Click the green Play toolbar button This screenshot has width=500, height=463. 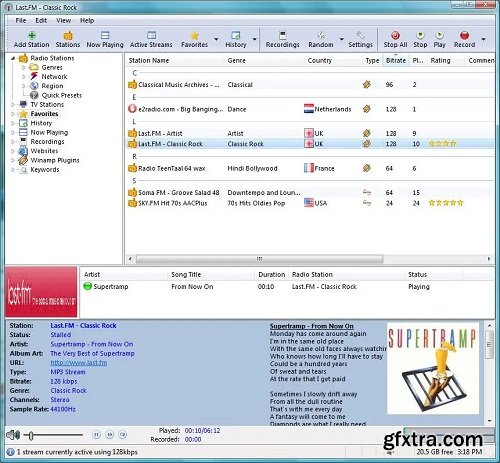pyautogui.click(x=439, y=39)
